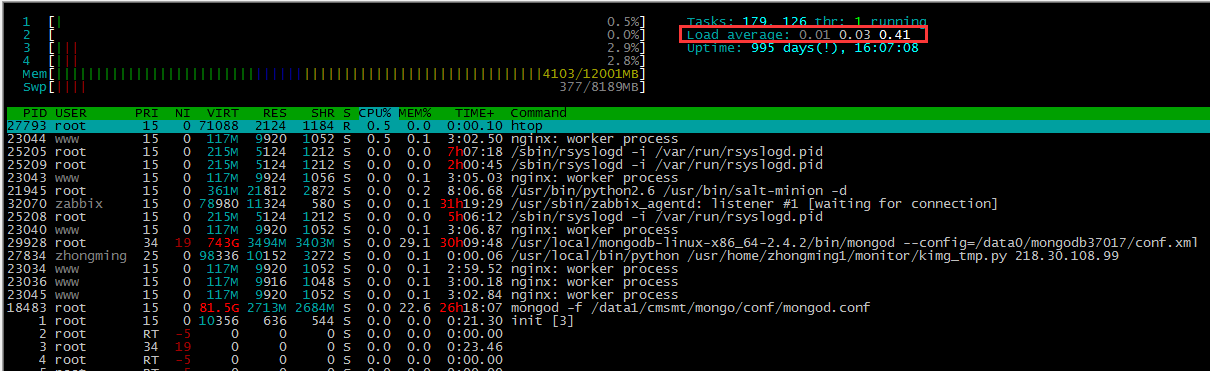Select the init [3] process row
Image resolution: width=1210 pixels, height=371 pixels.
(606, 321)
